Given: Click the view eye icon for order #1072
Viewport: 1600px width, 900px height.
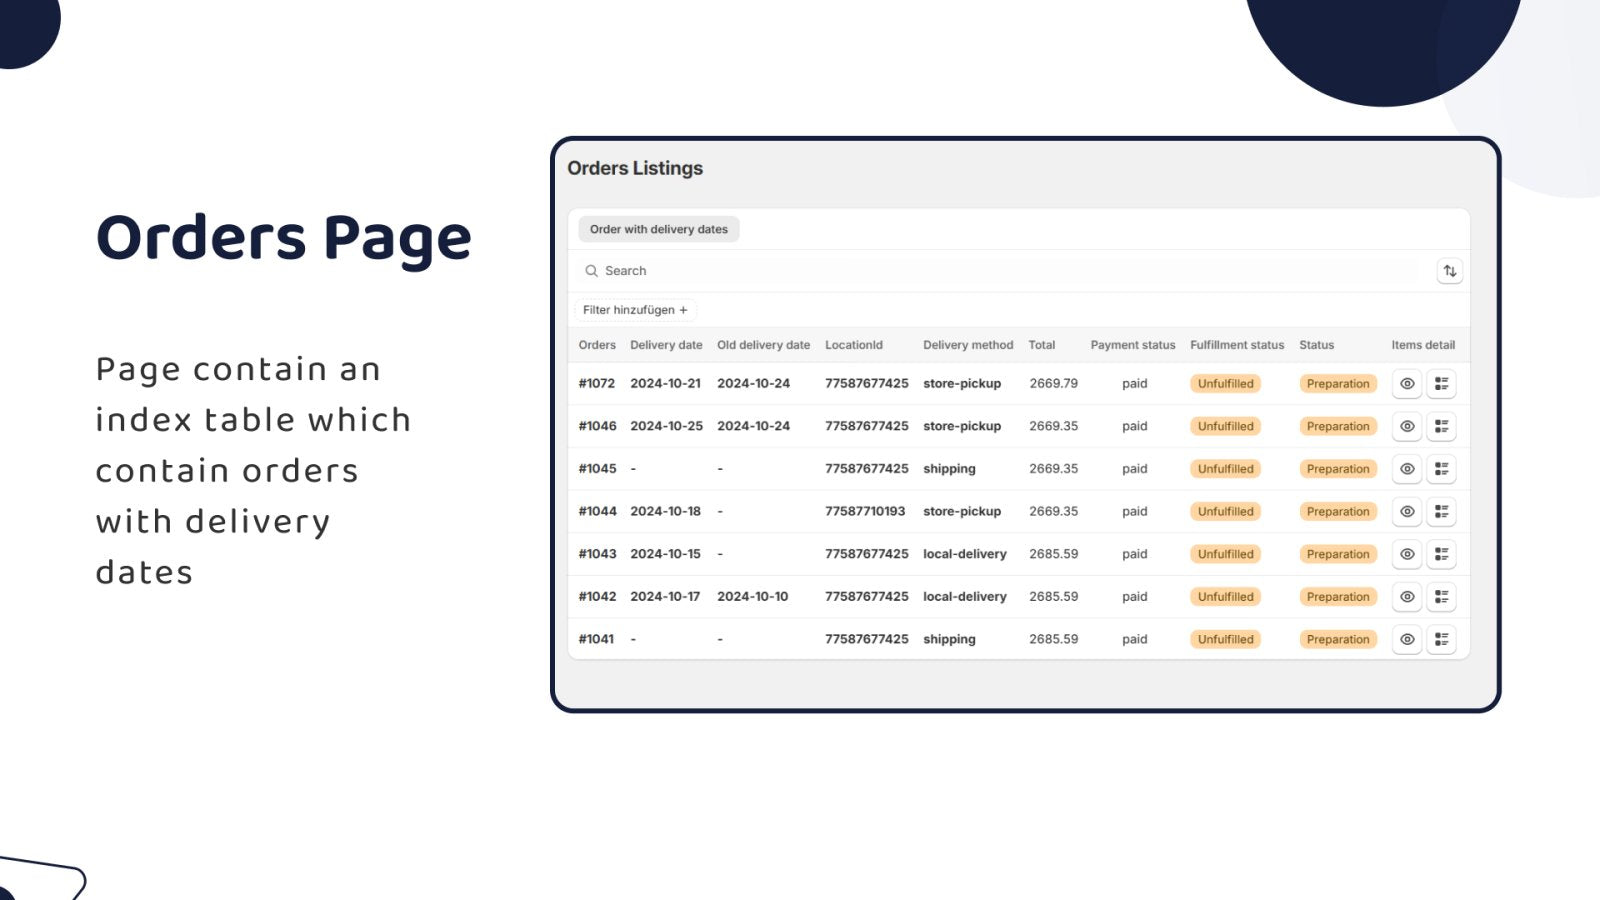Looking at the screenshot, I should (x=1407, y=383).
